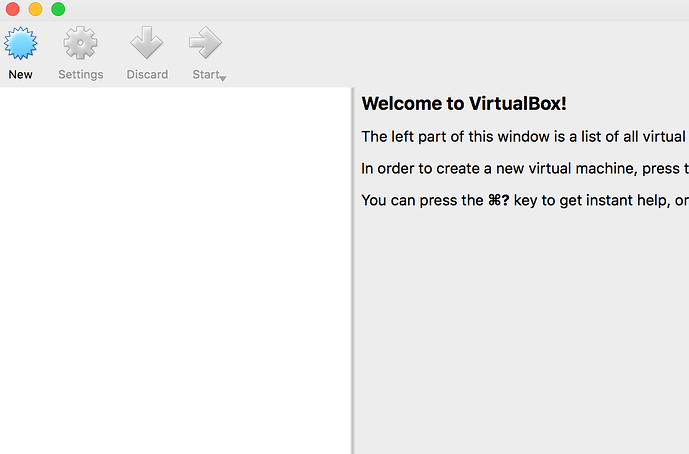The height and width of the screenshot is (454, 689).
Task: Click the "Welcome to VirtualBox!" heading
Action: tap(464, 104)
